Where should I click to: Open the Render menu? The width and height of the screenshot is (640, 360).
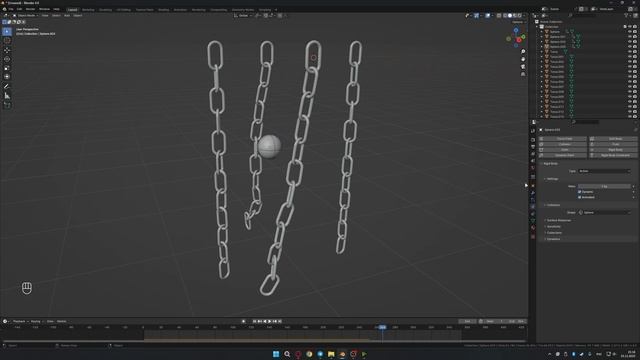pos(31,9)
